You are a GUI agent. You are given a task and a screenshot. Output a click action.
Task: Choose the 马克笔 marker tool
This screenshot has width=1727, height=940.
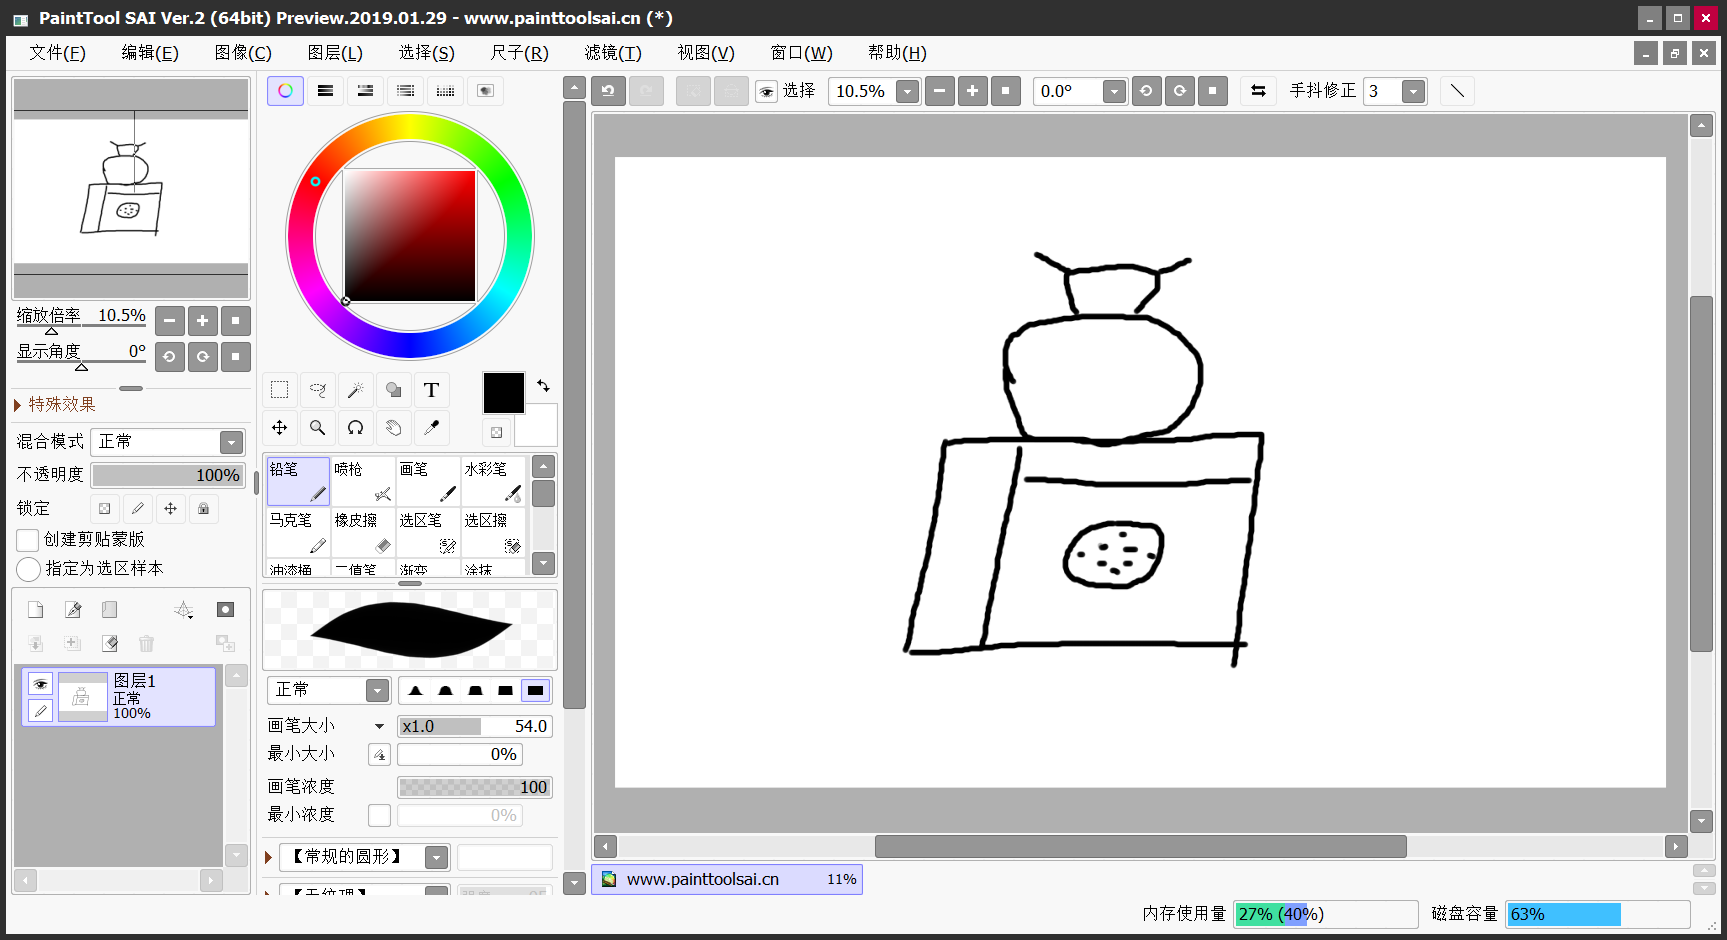tap(298, 533)
